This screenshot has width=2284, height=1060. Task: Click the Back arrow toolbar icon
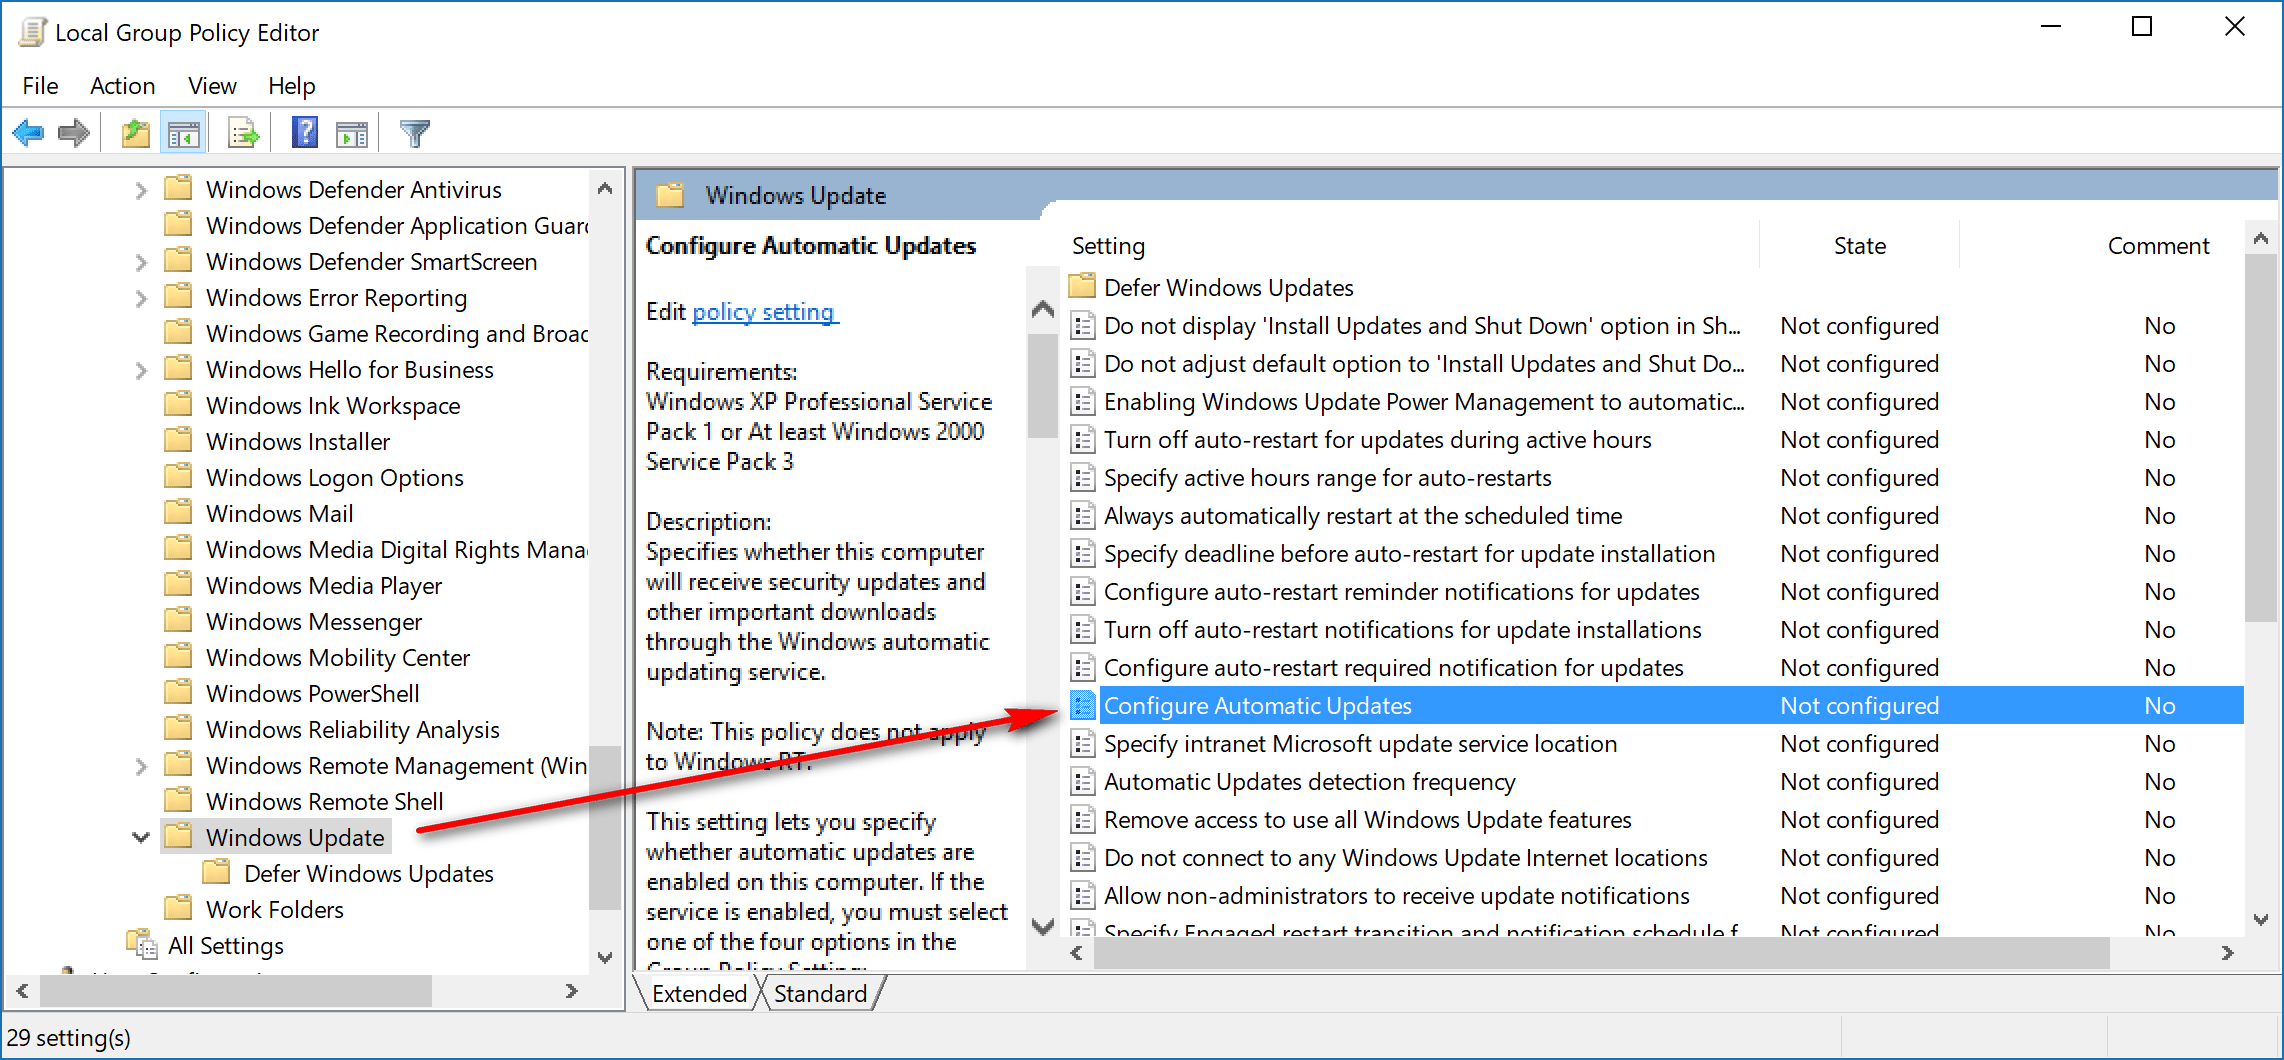pyautogui.click(x=28, y=133)
